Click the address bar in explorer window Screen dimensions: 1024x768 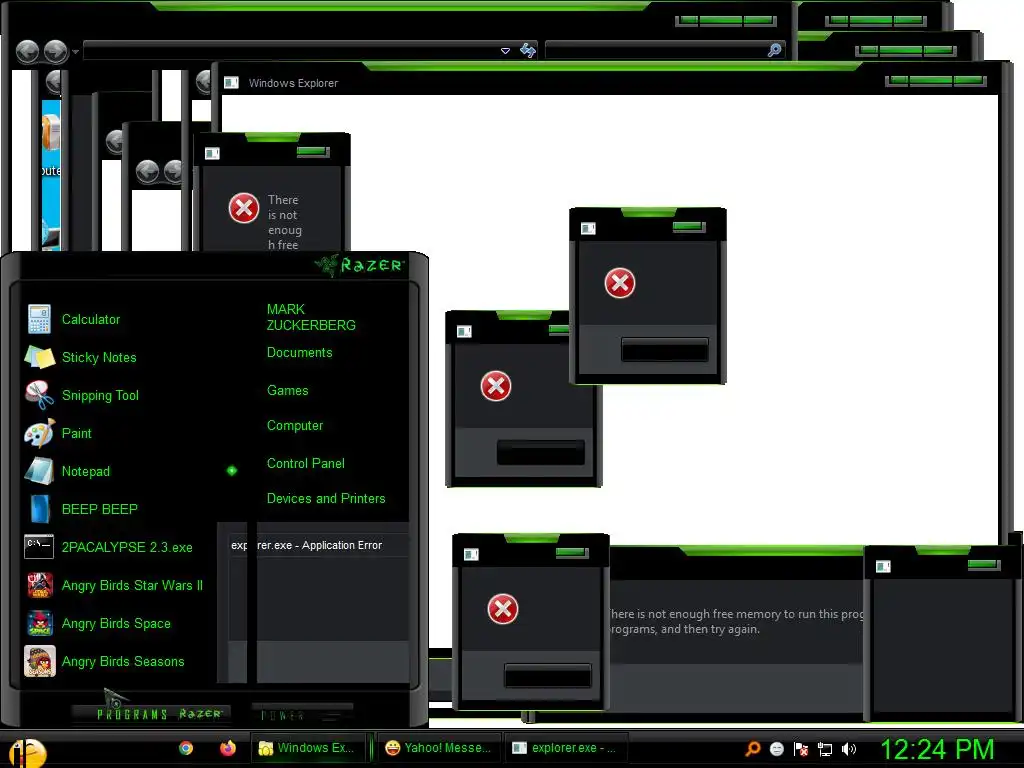[291, 50]
